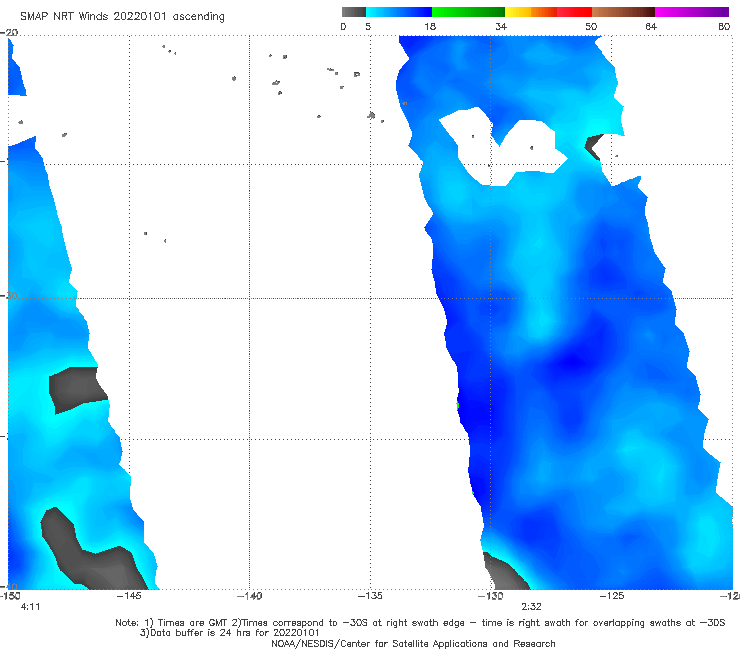Select the magenta-purple segment of the colorbar
This screenshot has width=740, height=650.
(x=692, y=12)
